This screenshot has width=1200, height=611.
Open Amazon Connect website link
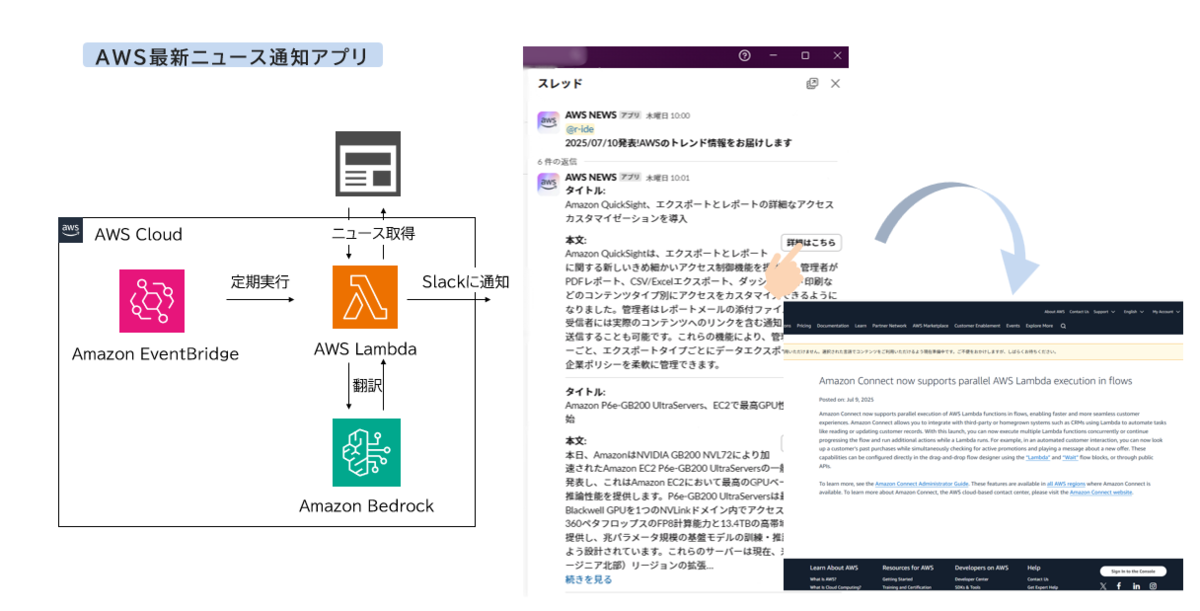pos(1101,492)
